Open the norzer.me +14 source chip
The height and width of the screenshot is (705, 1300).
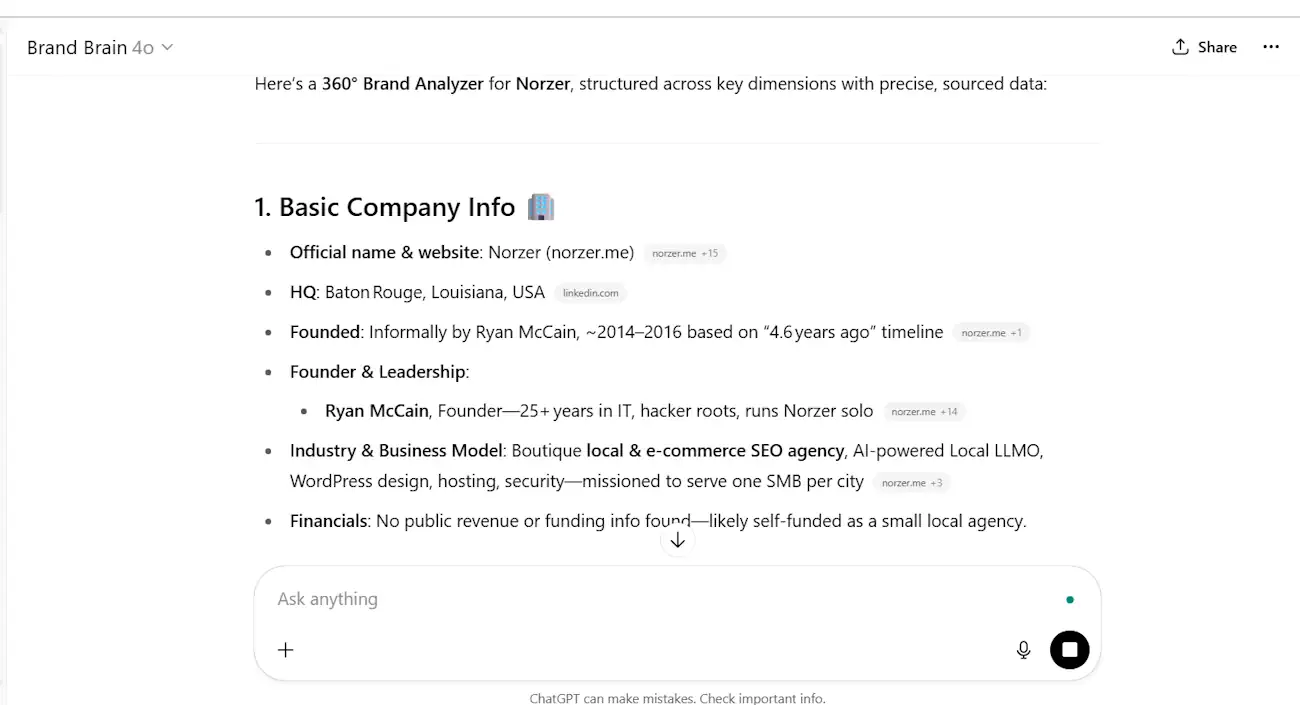tap(924, 411)
